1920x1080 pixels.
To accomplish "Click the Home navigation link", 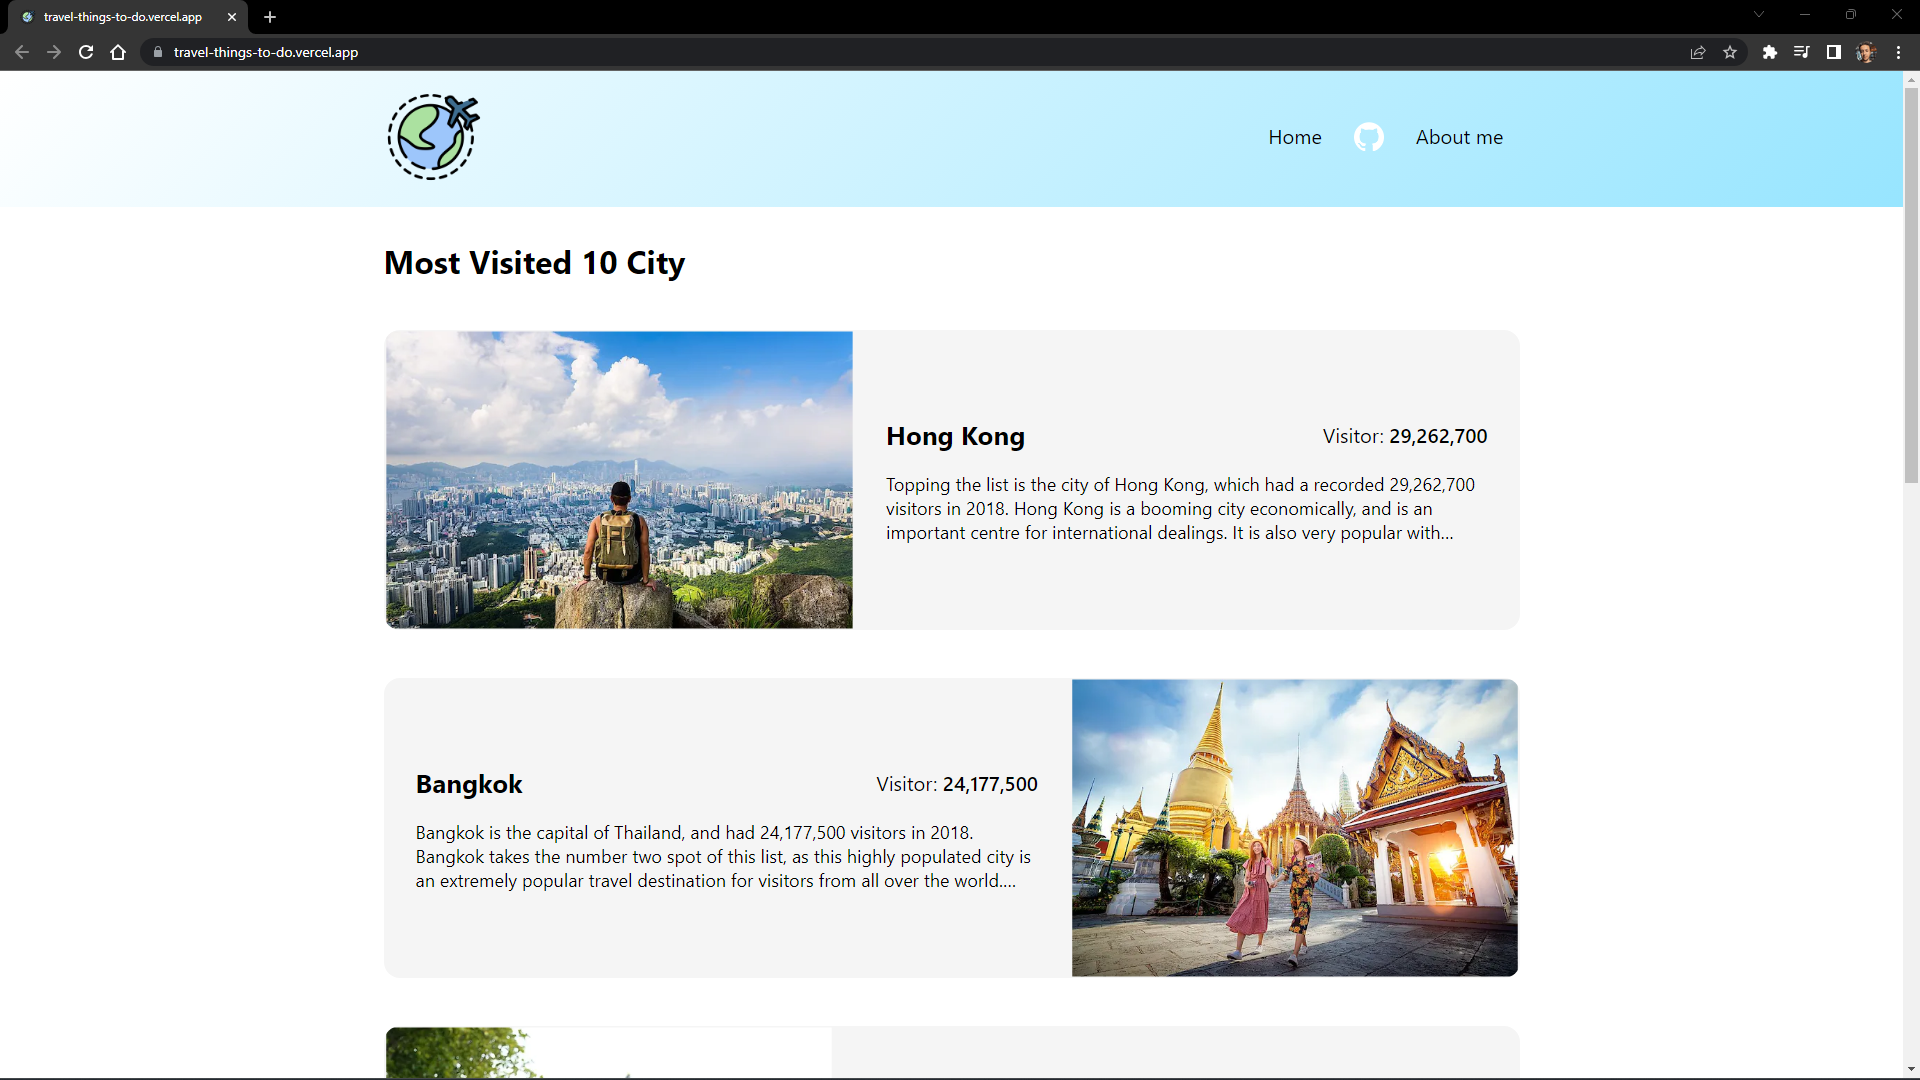I will click(x=1294, y=137).
